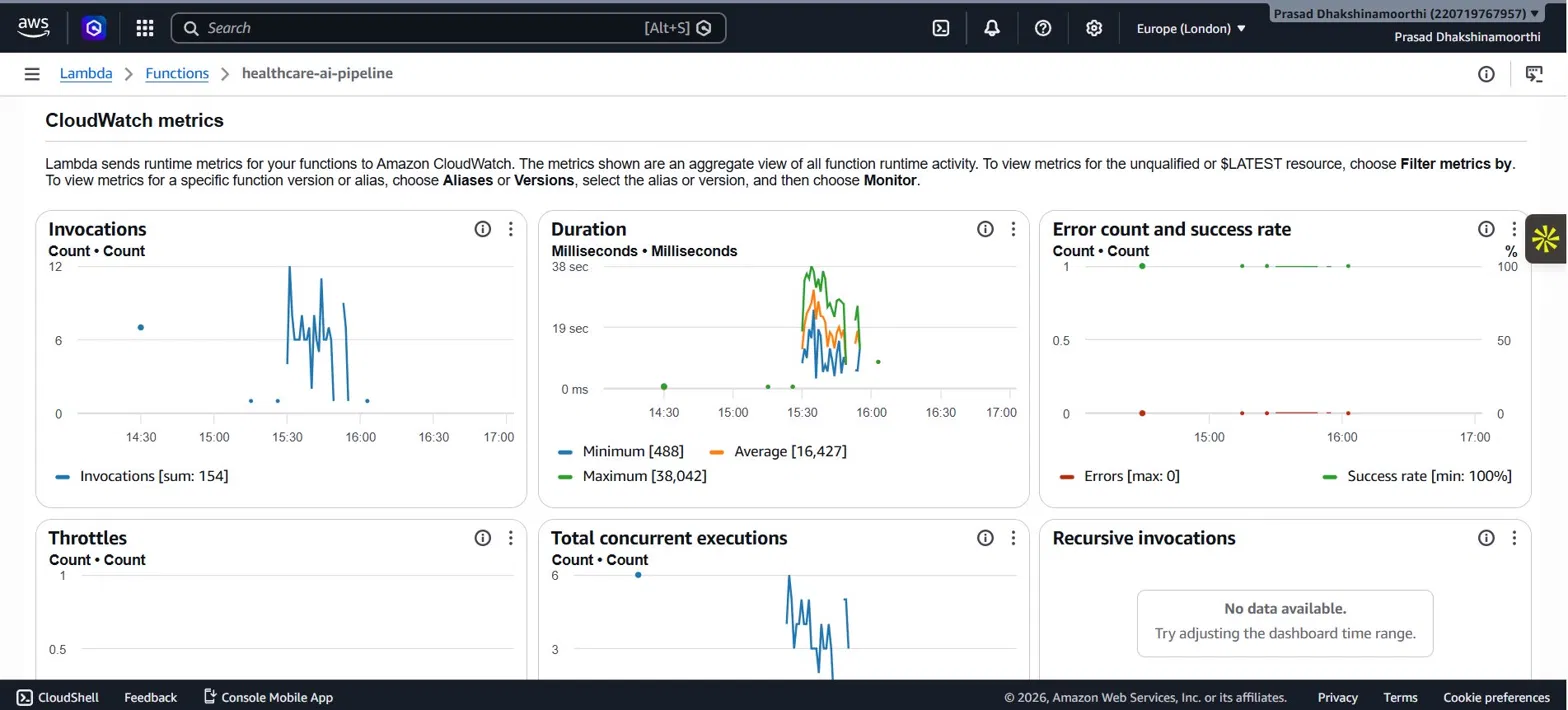Open the help question mark menu
Screen dimensions: 1568x710
click(x=1043, y=28)
